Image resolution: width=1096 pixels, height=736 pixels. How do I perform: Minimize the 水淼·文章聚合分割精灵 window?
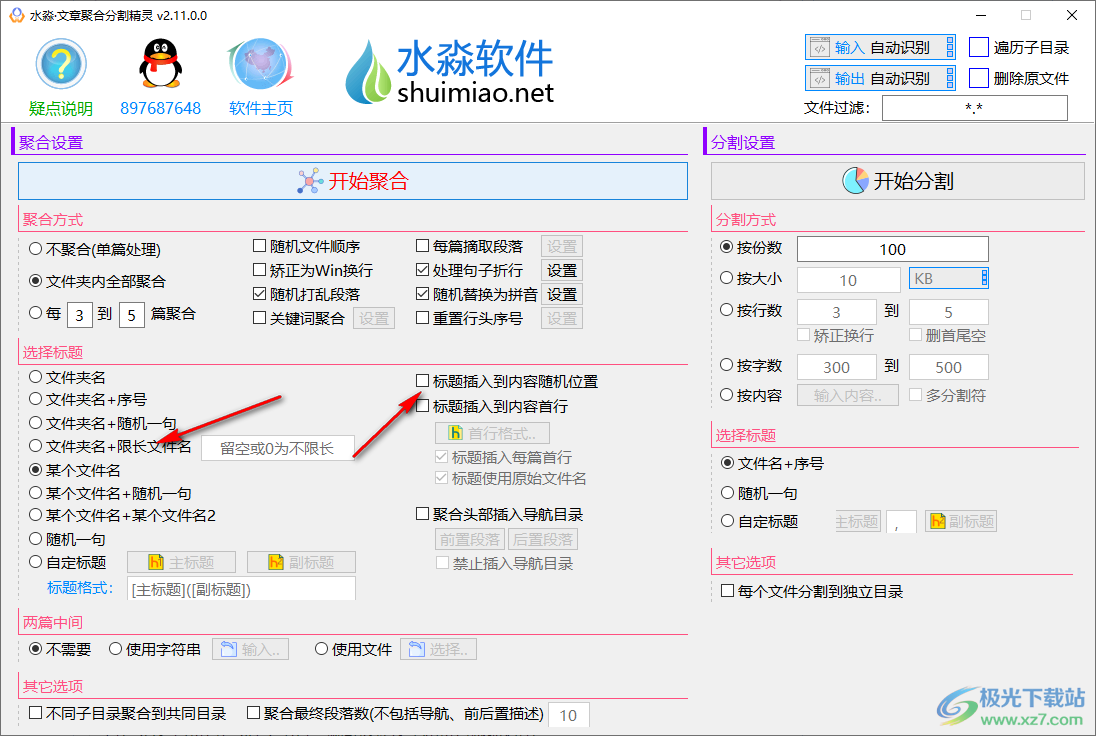click(981, 15)
